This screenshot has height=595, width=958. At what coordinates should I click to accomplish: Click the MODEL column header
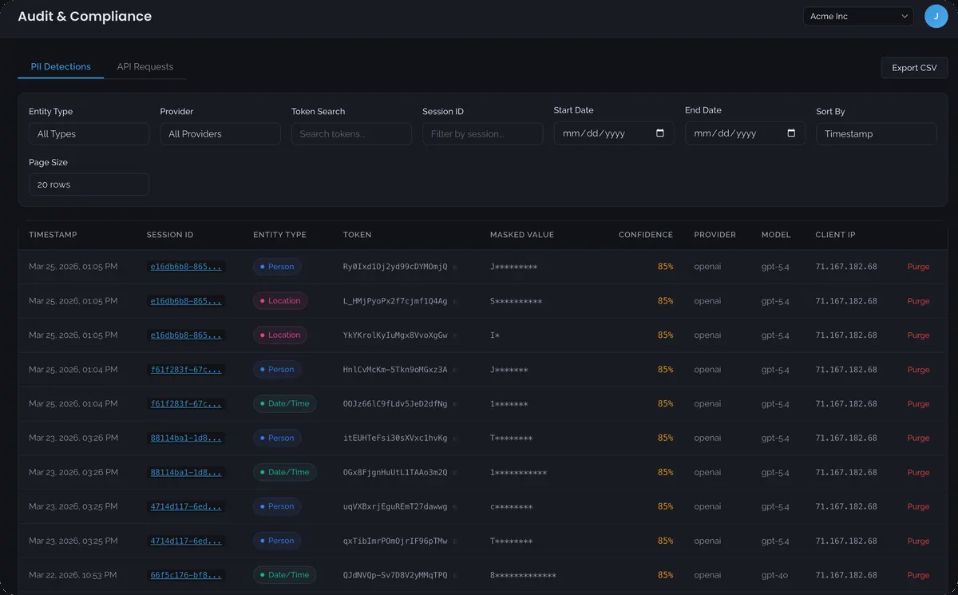pyautogui.click(x=776, y=235)
